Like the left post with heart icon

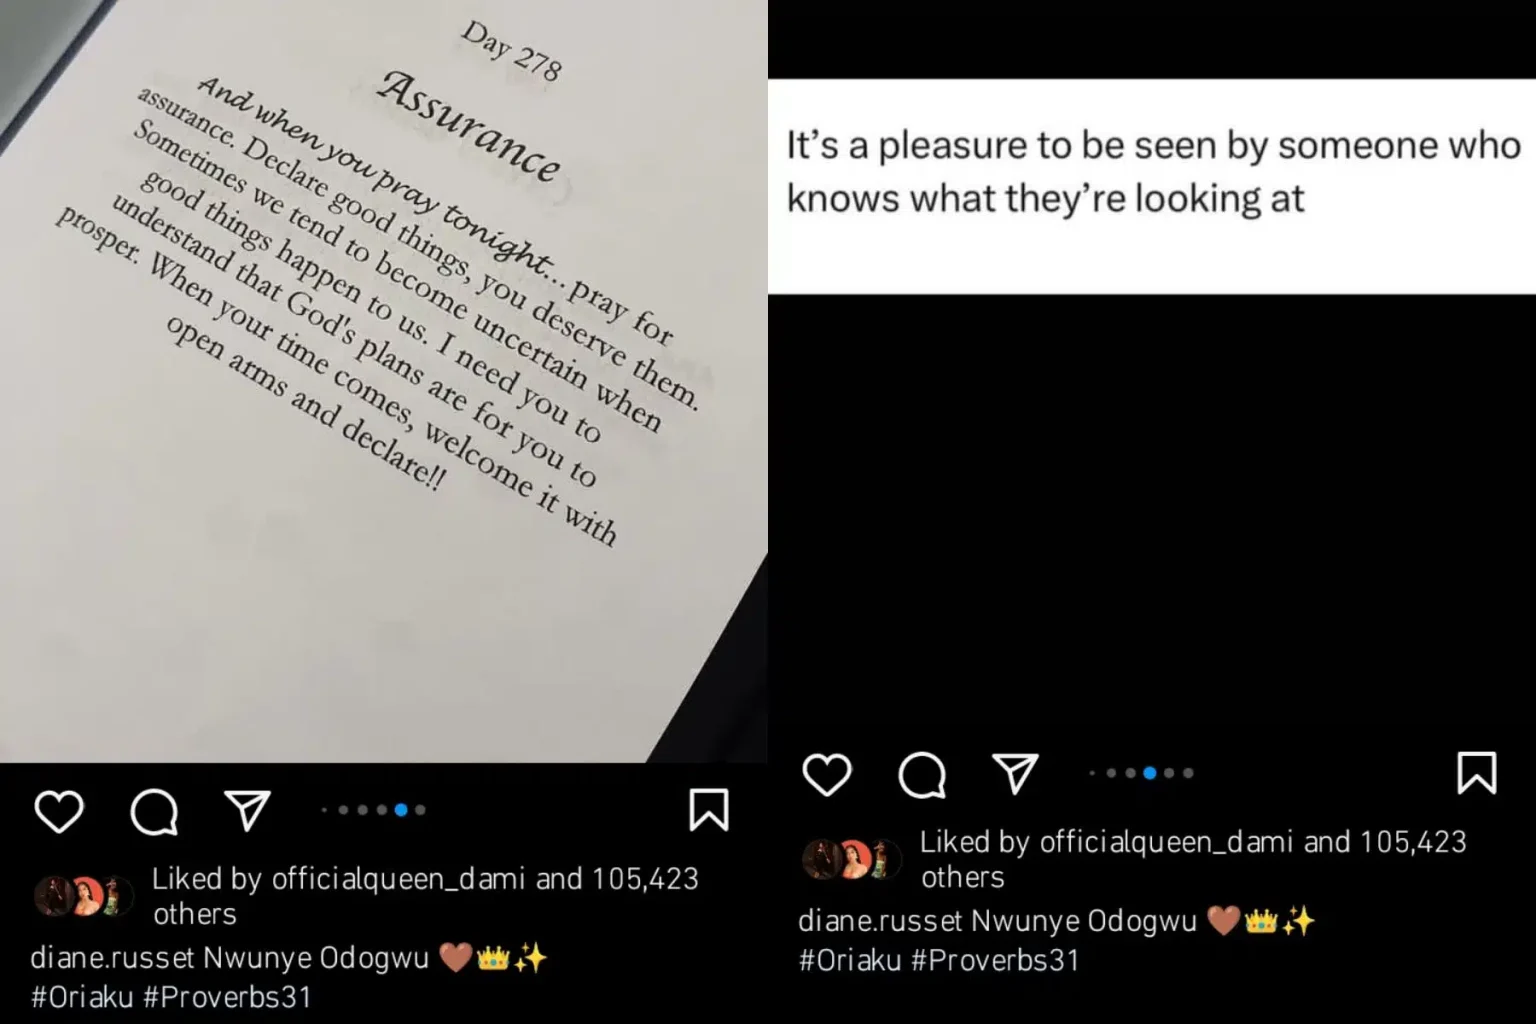pyautogui.click(x=59, y=811)
